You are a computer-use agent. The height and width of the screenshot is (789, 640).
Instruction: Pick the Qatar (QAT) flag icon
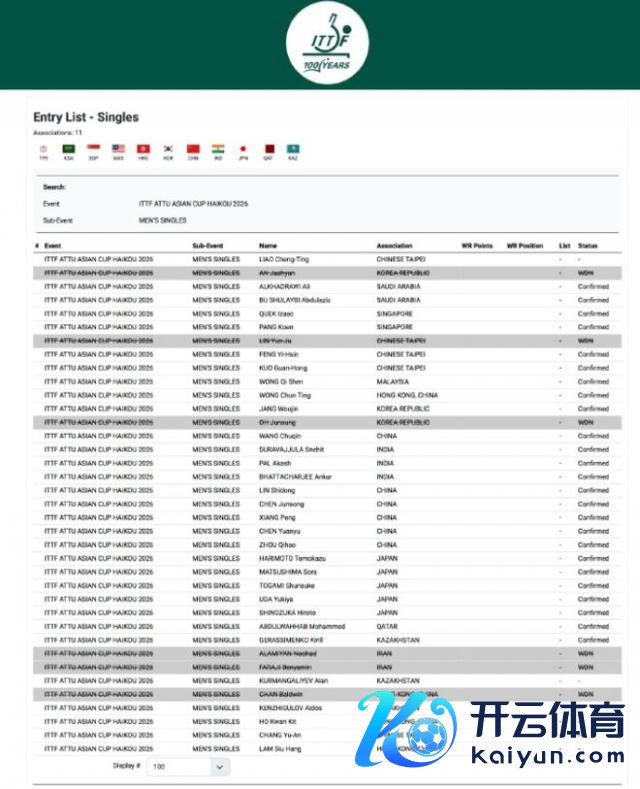point(268,149)
